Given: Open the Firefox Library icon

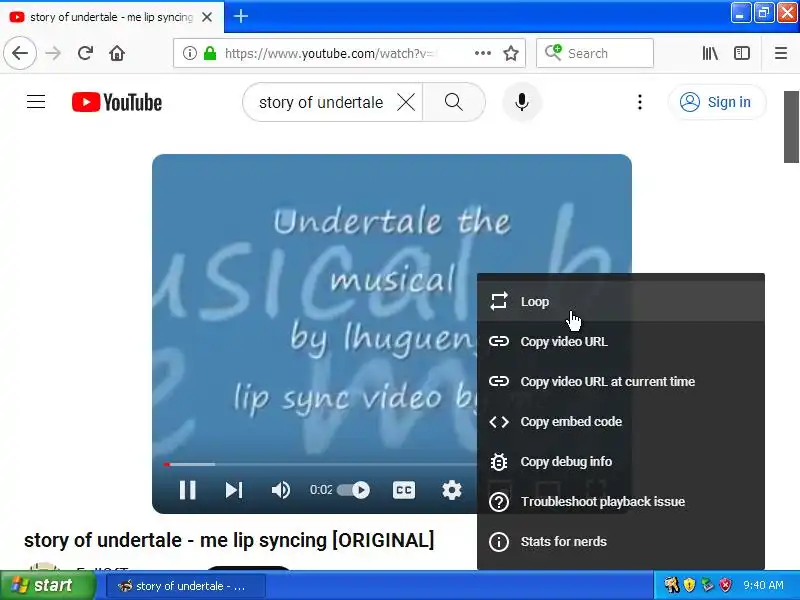Looking at the screenshot, I should (710, 53).
